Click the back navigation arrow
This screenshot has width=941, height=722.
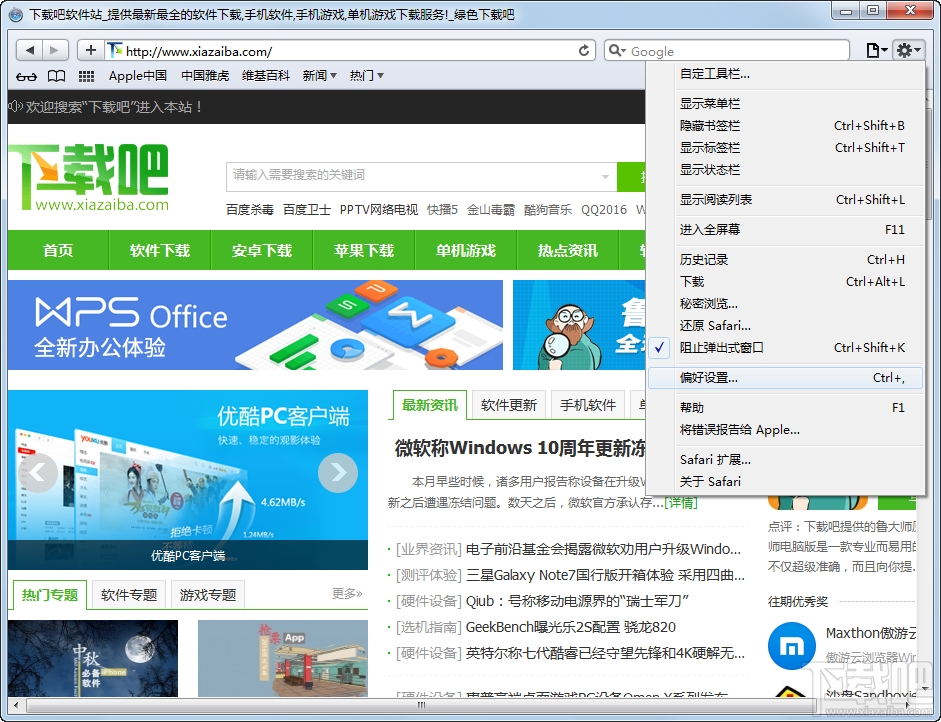point(29,50)
